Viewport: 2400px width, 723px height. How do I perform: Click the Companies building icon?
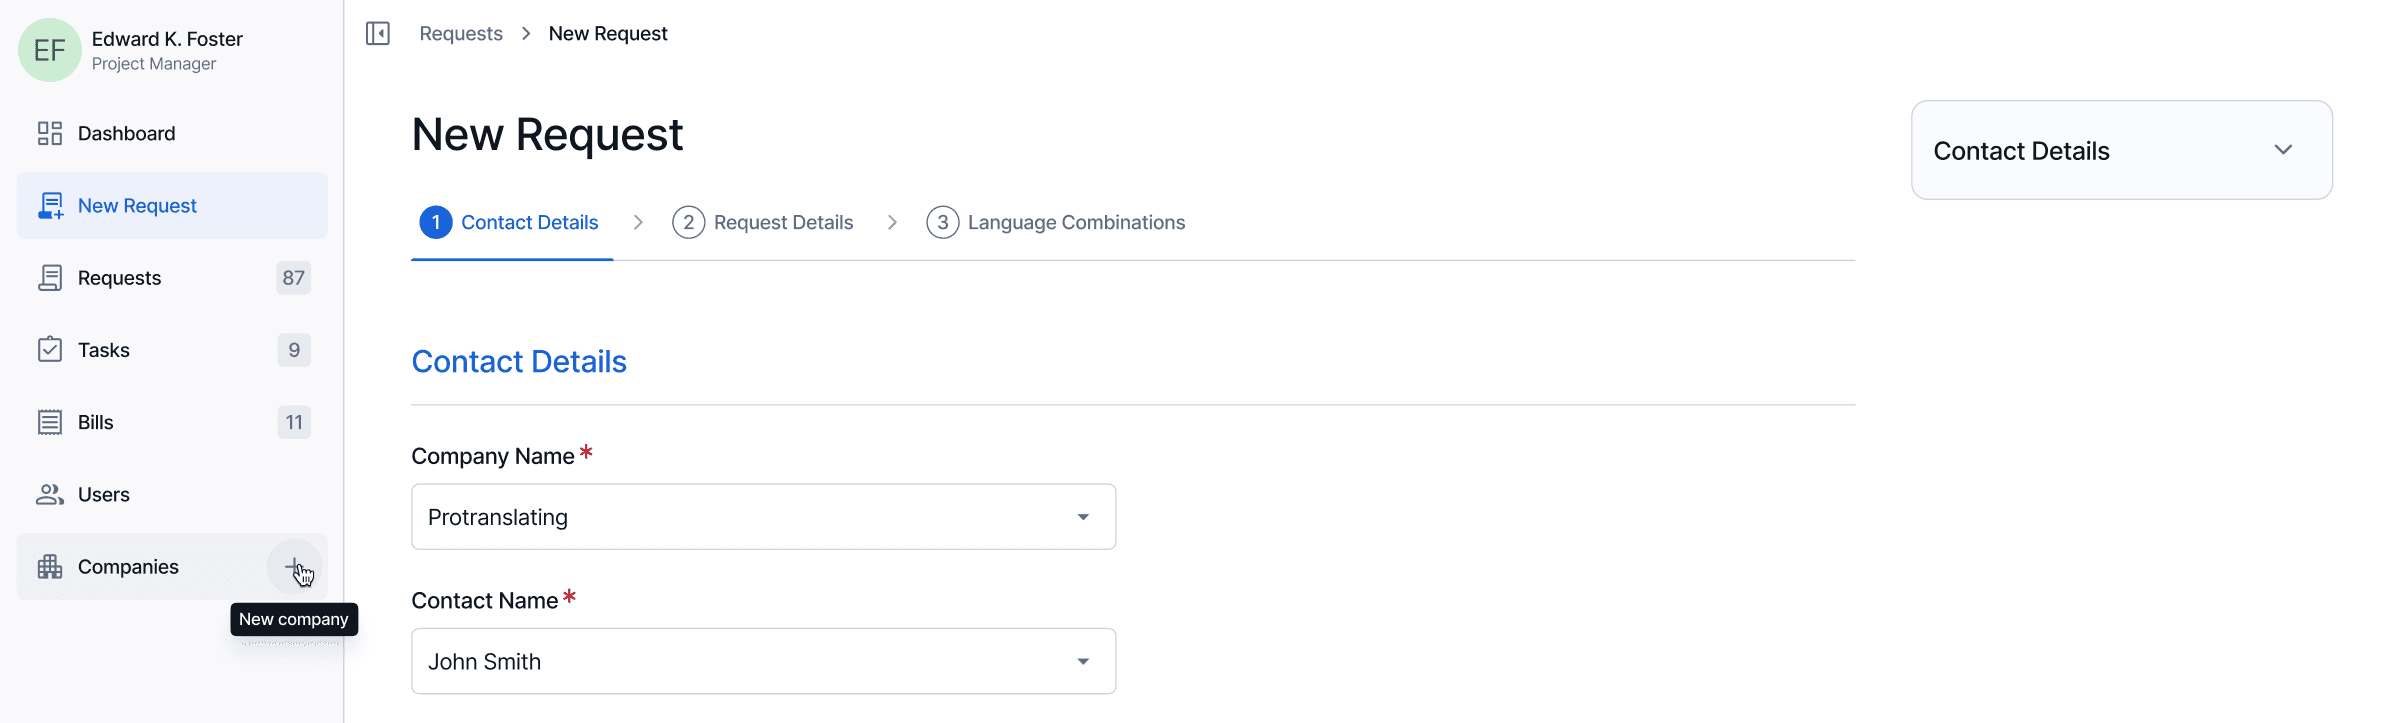click(50, 567)
